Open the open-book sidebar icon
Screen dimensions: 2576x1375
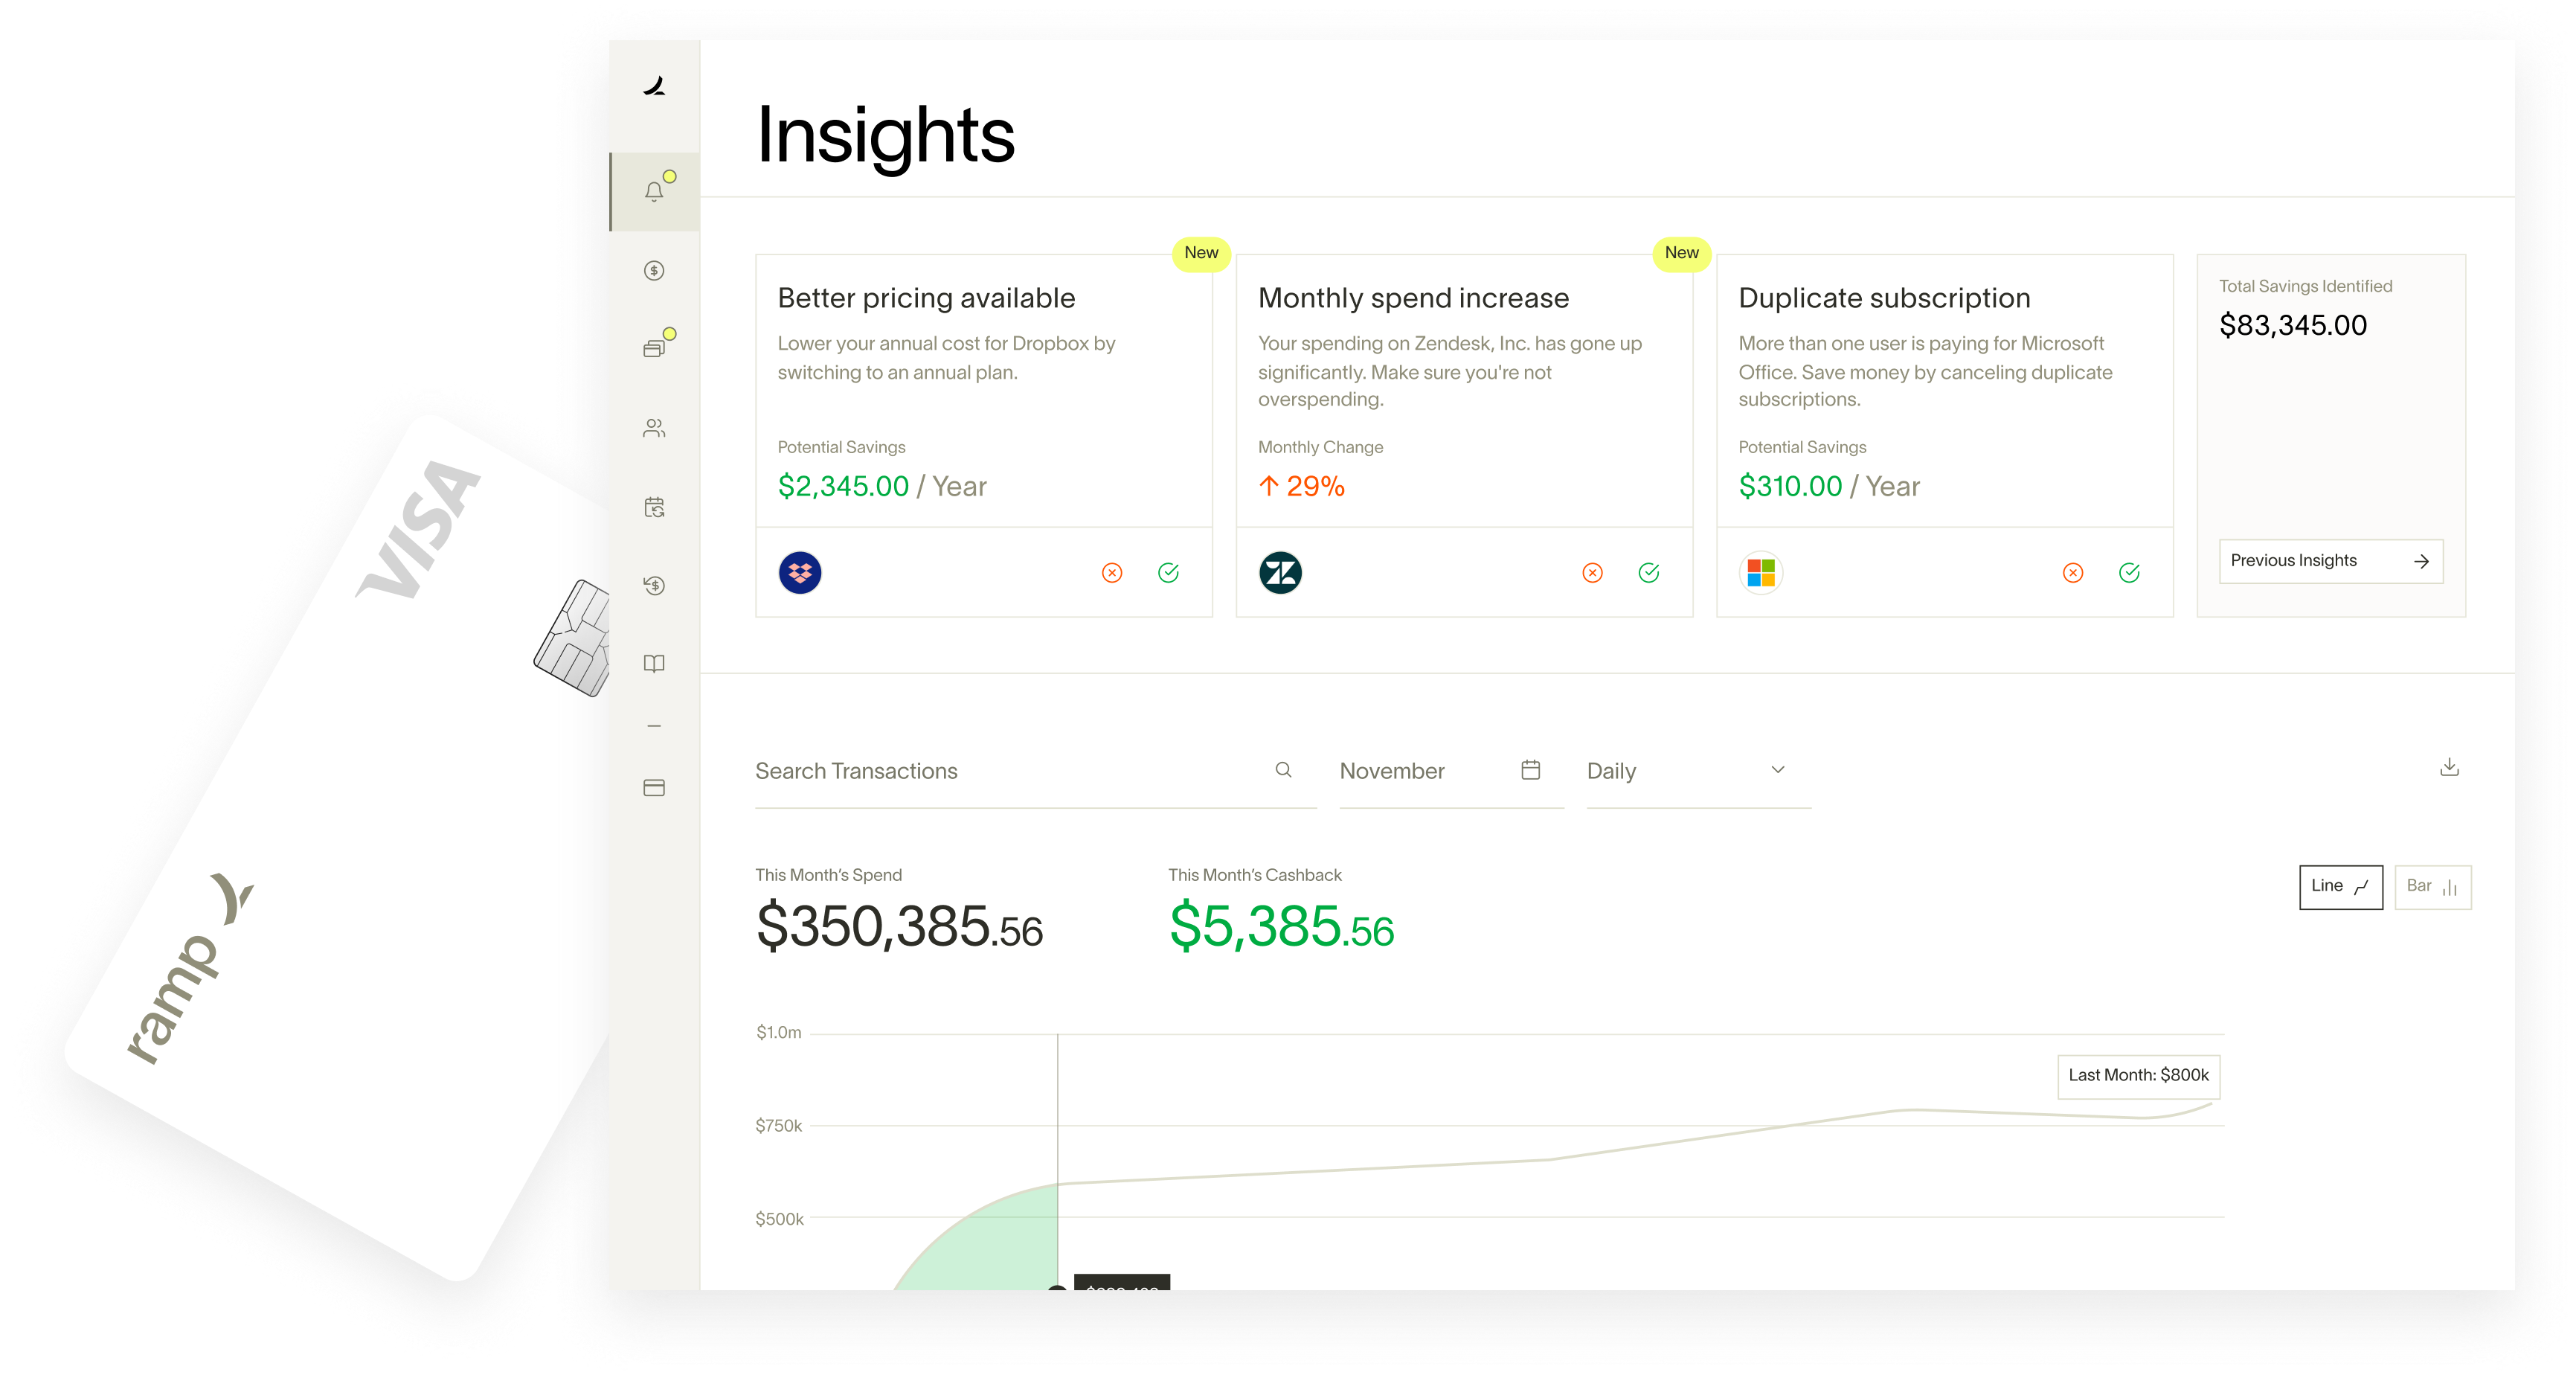tap(654, 664)
